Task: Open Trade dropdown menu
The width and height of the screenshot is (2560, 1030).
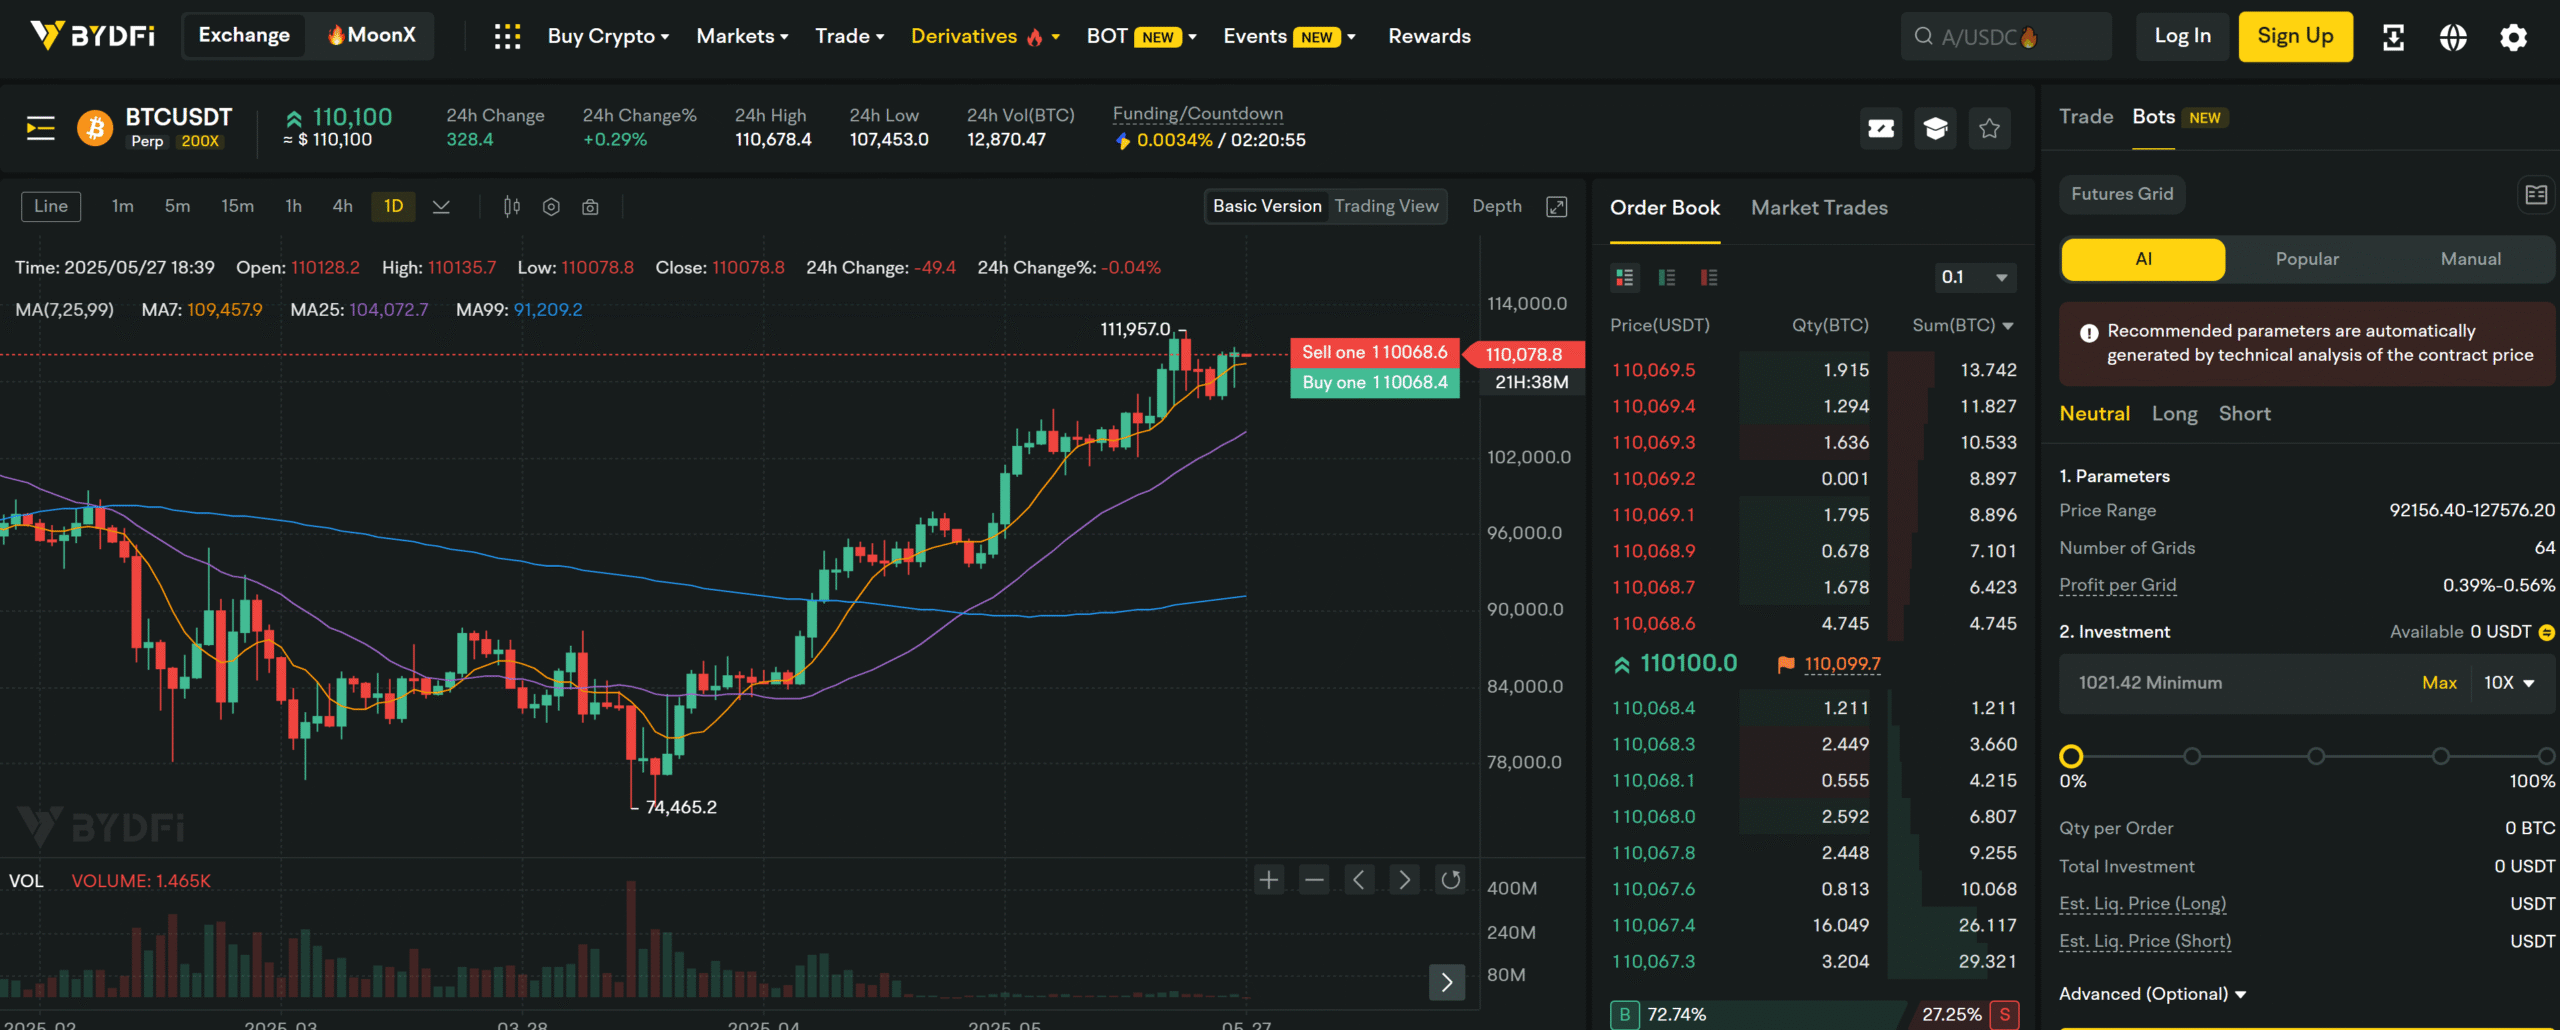Action: [x=850, y=37]
